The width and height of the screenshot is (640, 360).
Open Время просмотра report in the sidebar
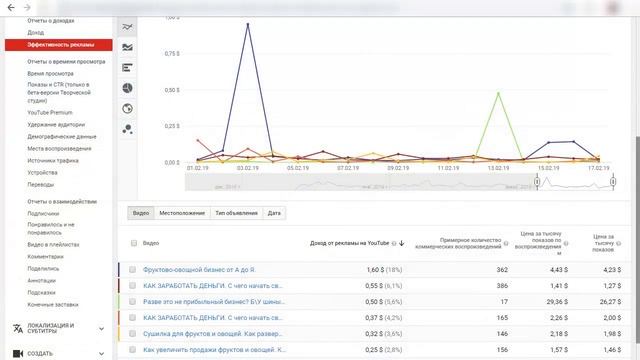tap(50, 74)
